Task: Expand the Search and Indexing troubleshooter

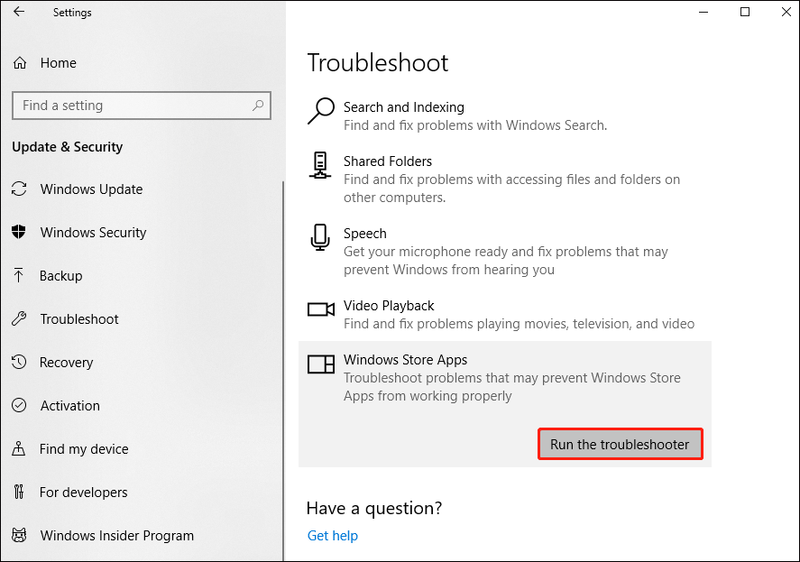Action: pyautogui.click(x=505, y=116)
